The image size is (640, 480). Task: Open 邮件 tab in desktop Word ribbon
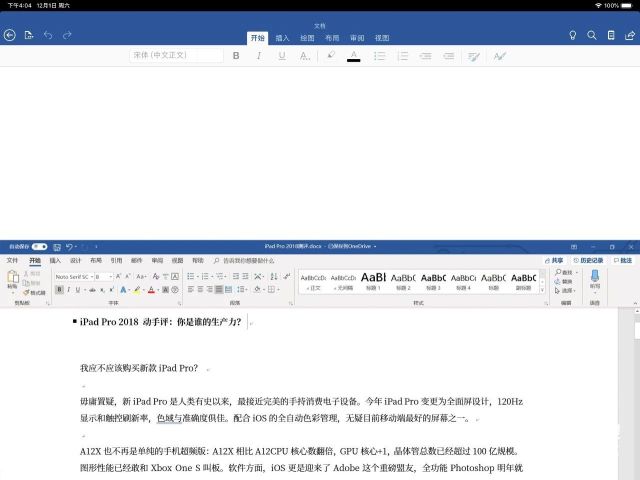137,260
